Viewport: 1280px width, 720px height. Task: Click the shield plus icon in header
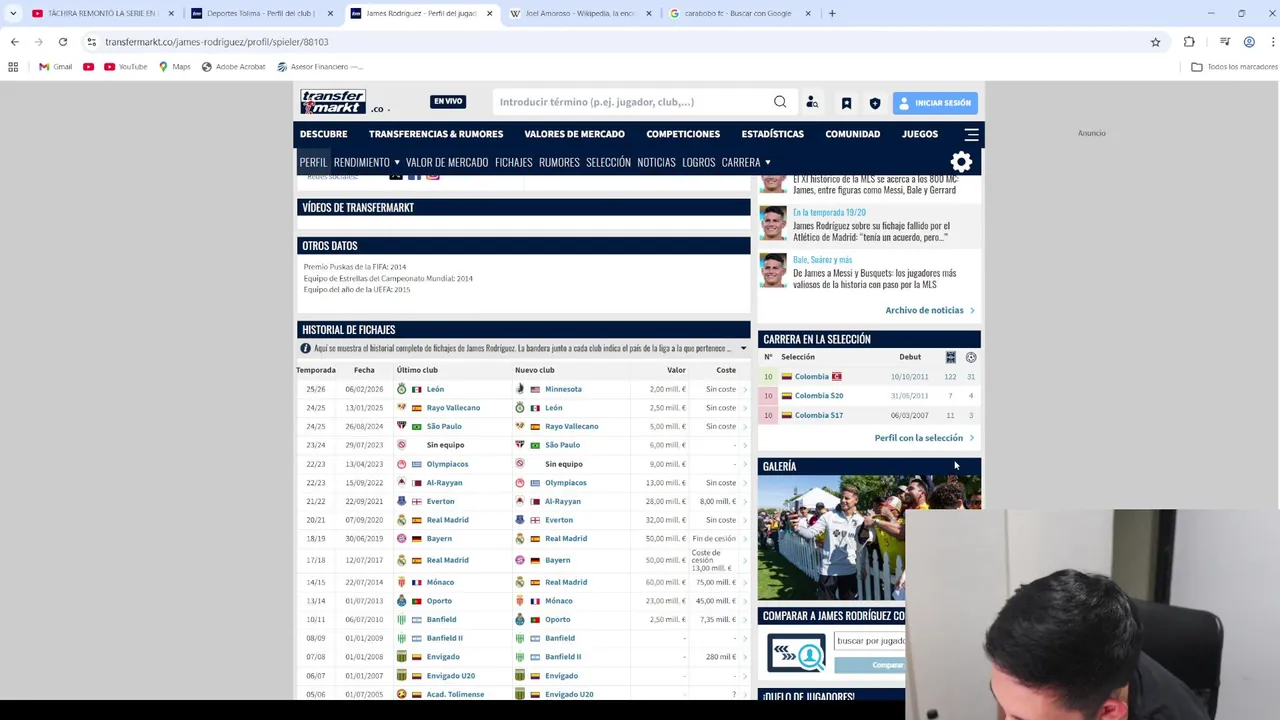tap(875, 102)
